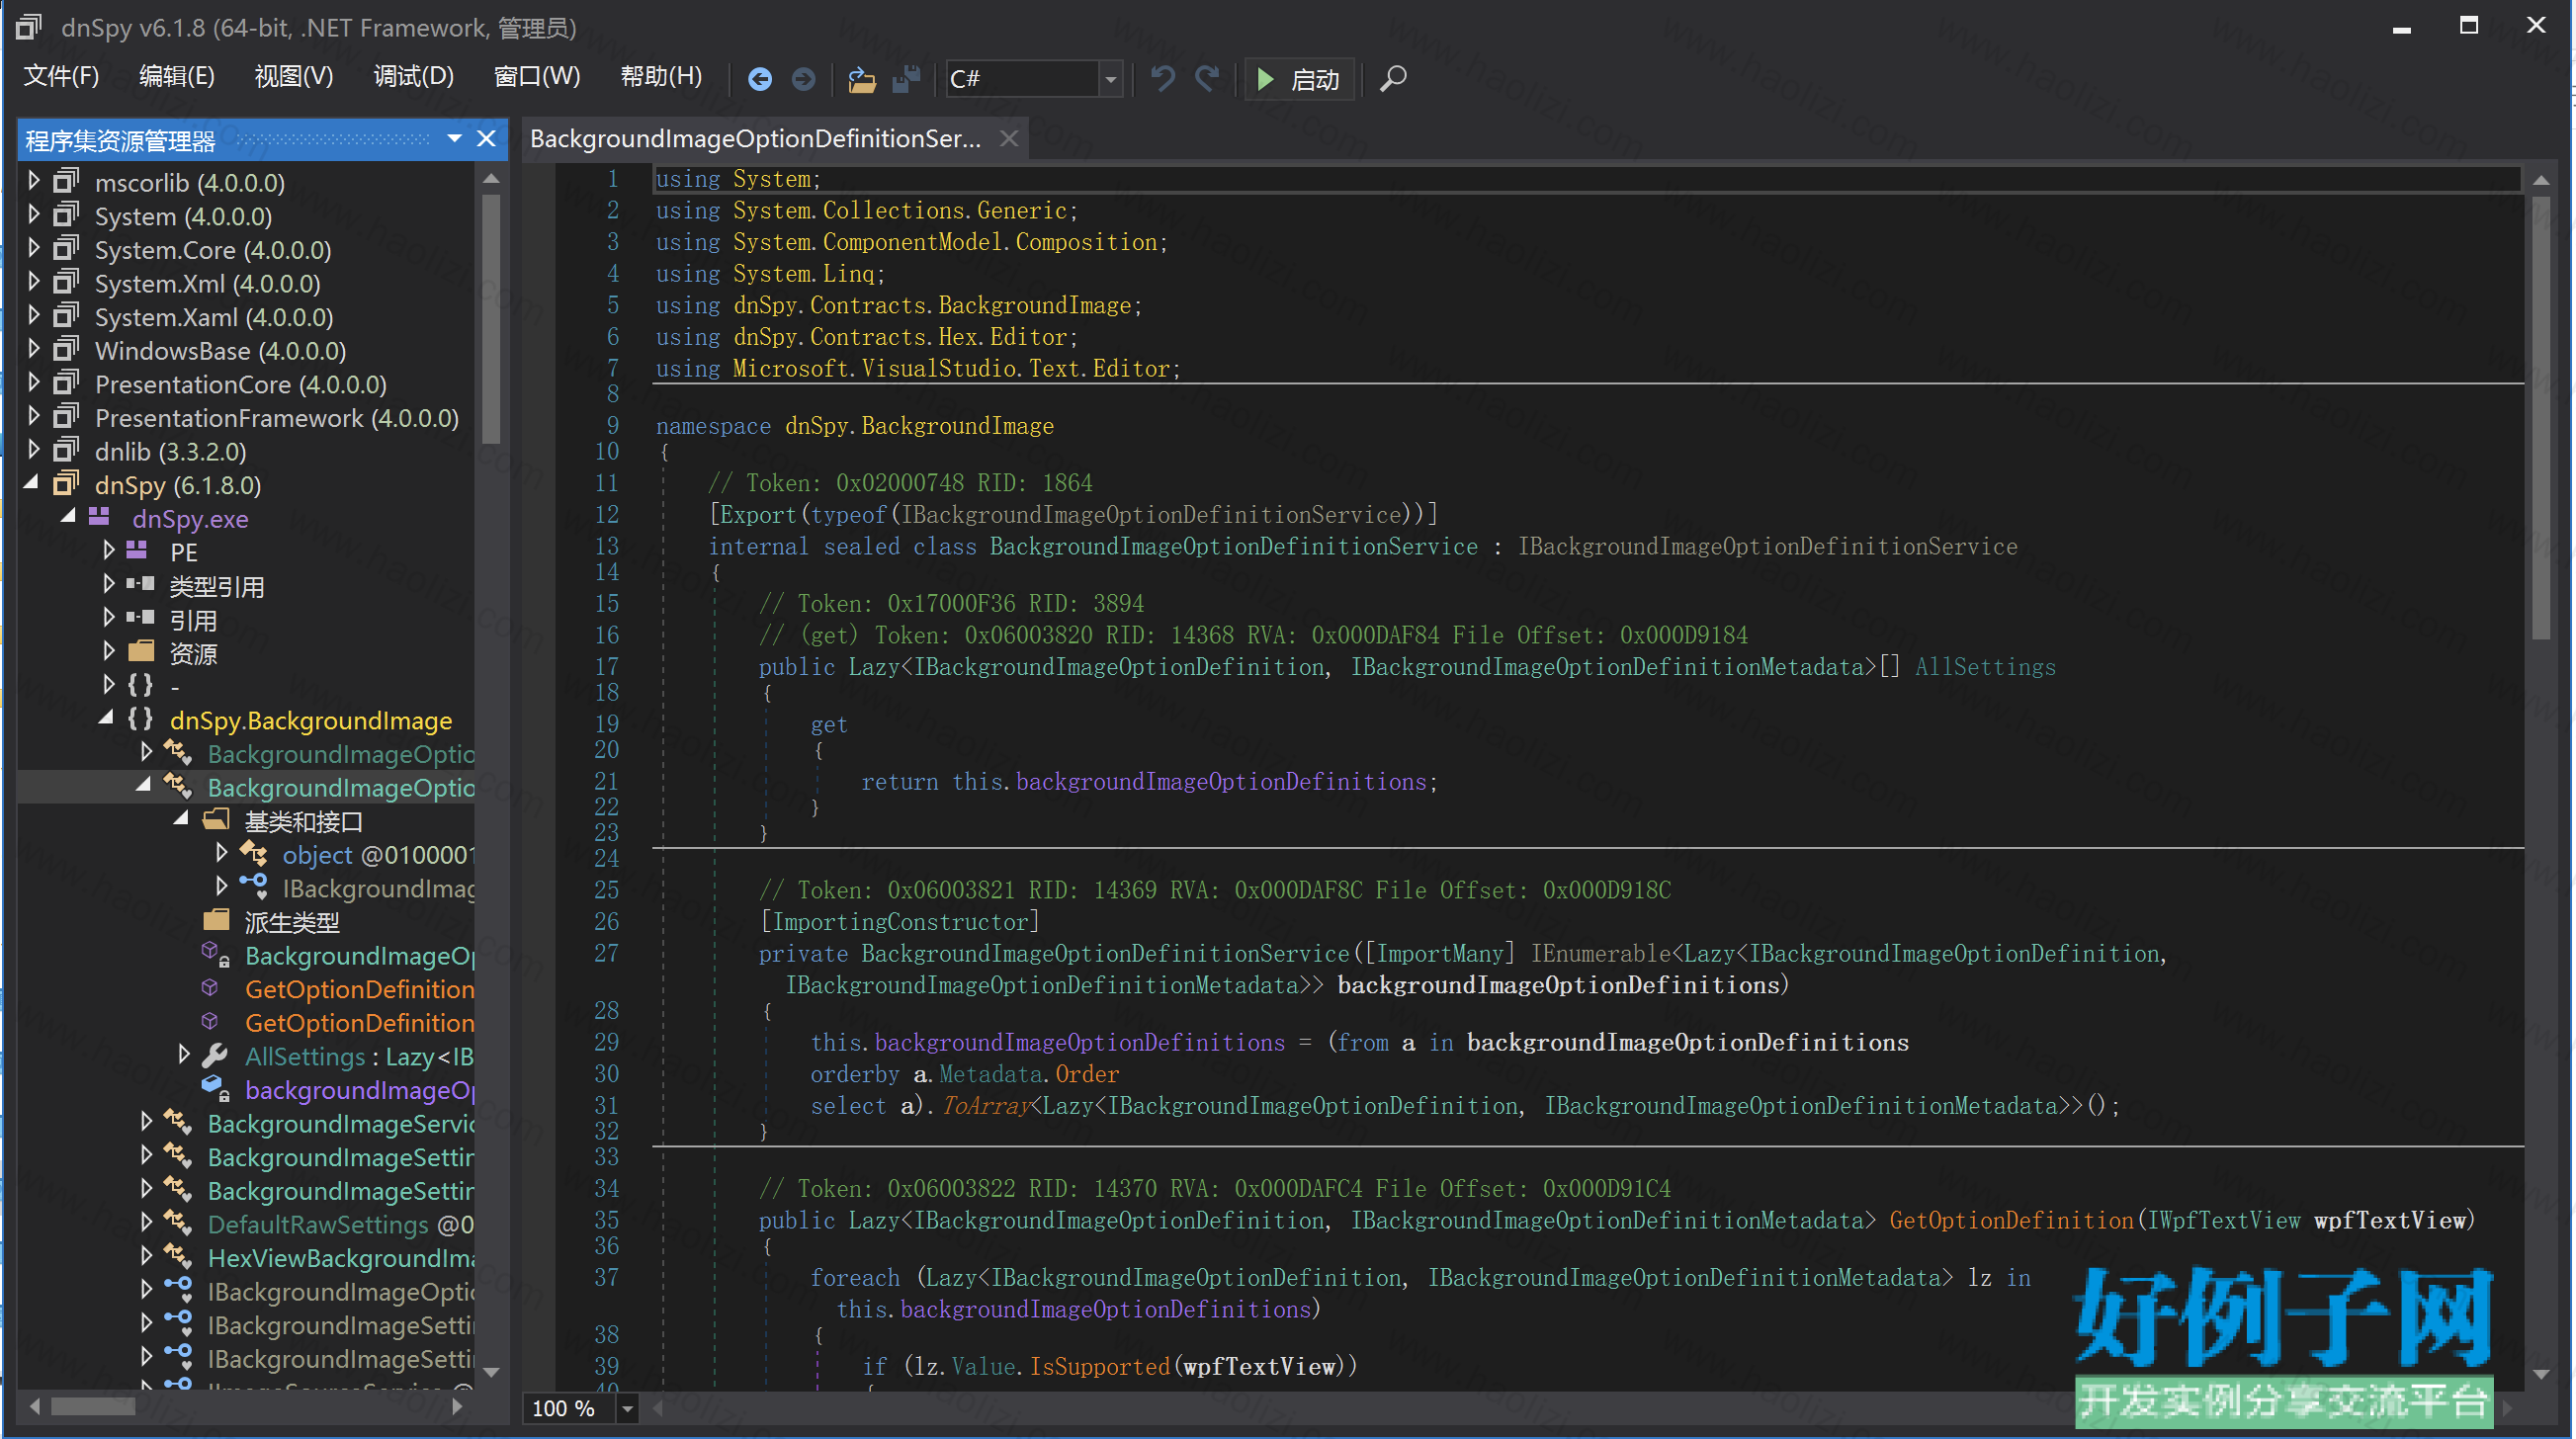Click the 派生类型 folder icon
The width and height of the screenshot is (2576, 1439).
[216, 921]
